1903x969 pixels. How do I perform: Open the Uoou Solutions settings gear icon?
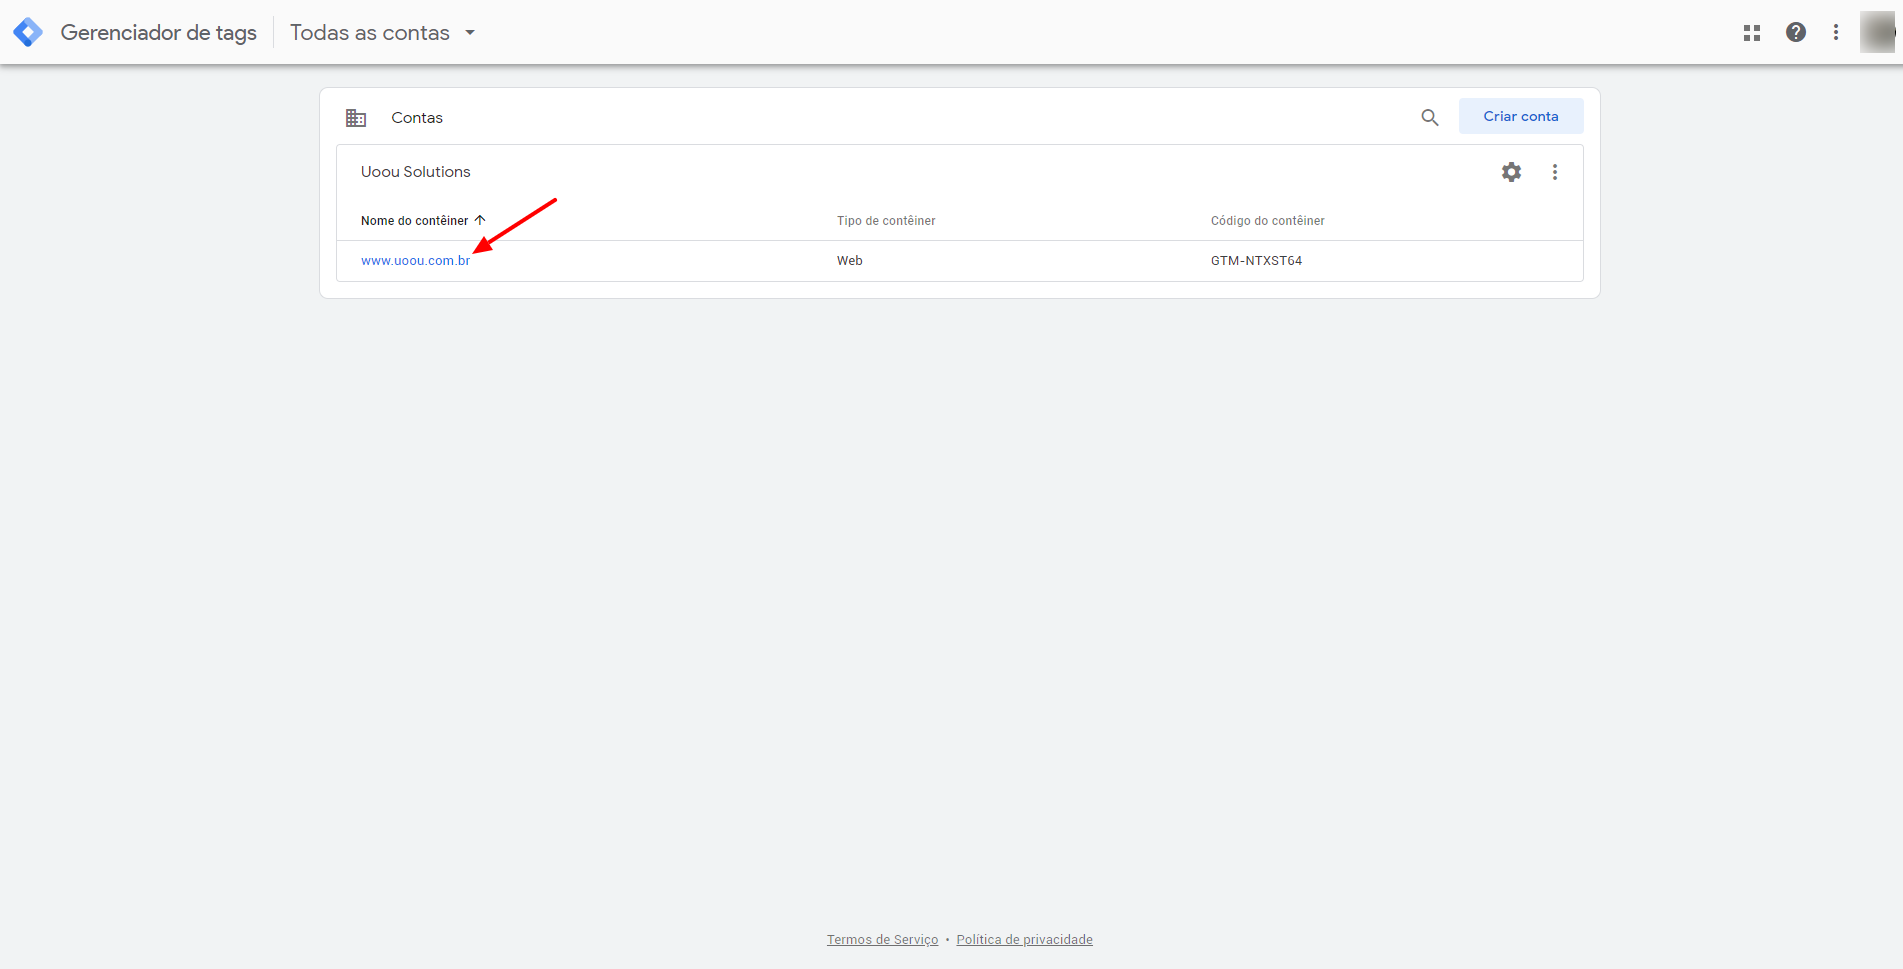[1511, 172]
